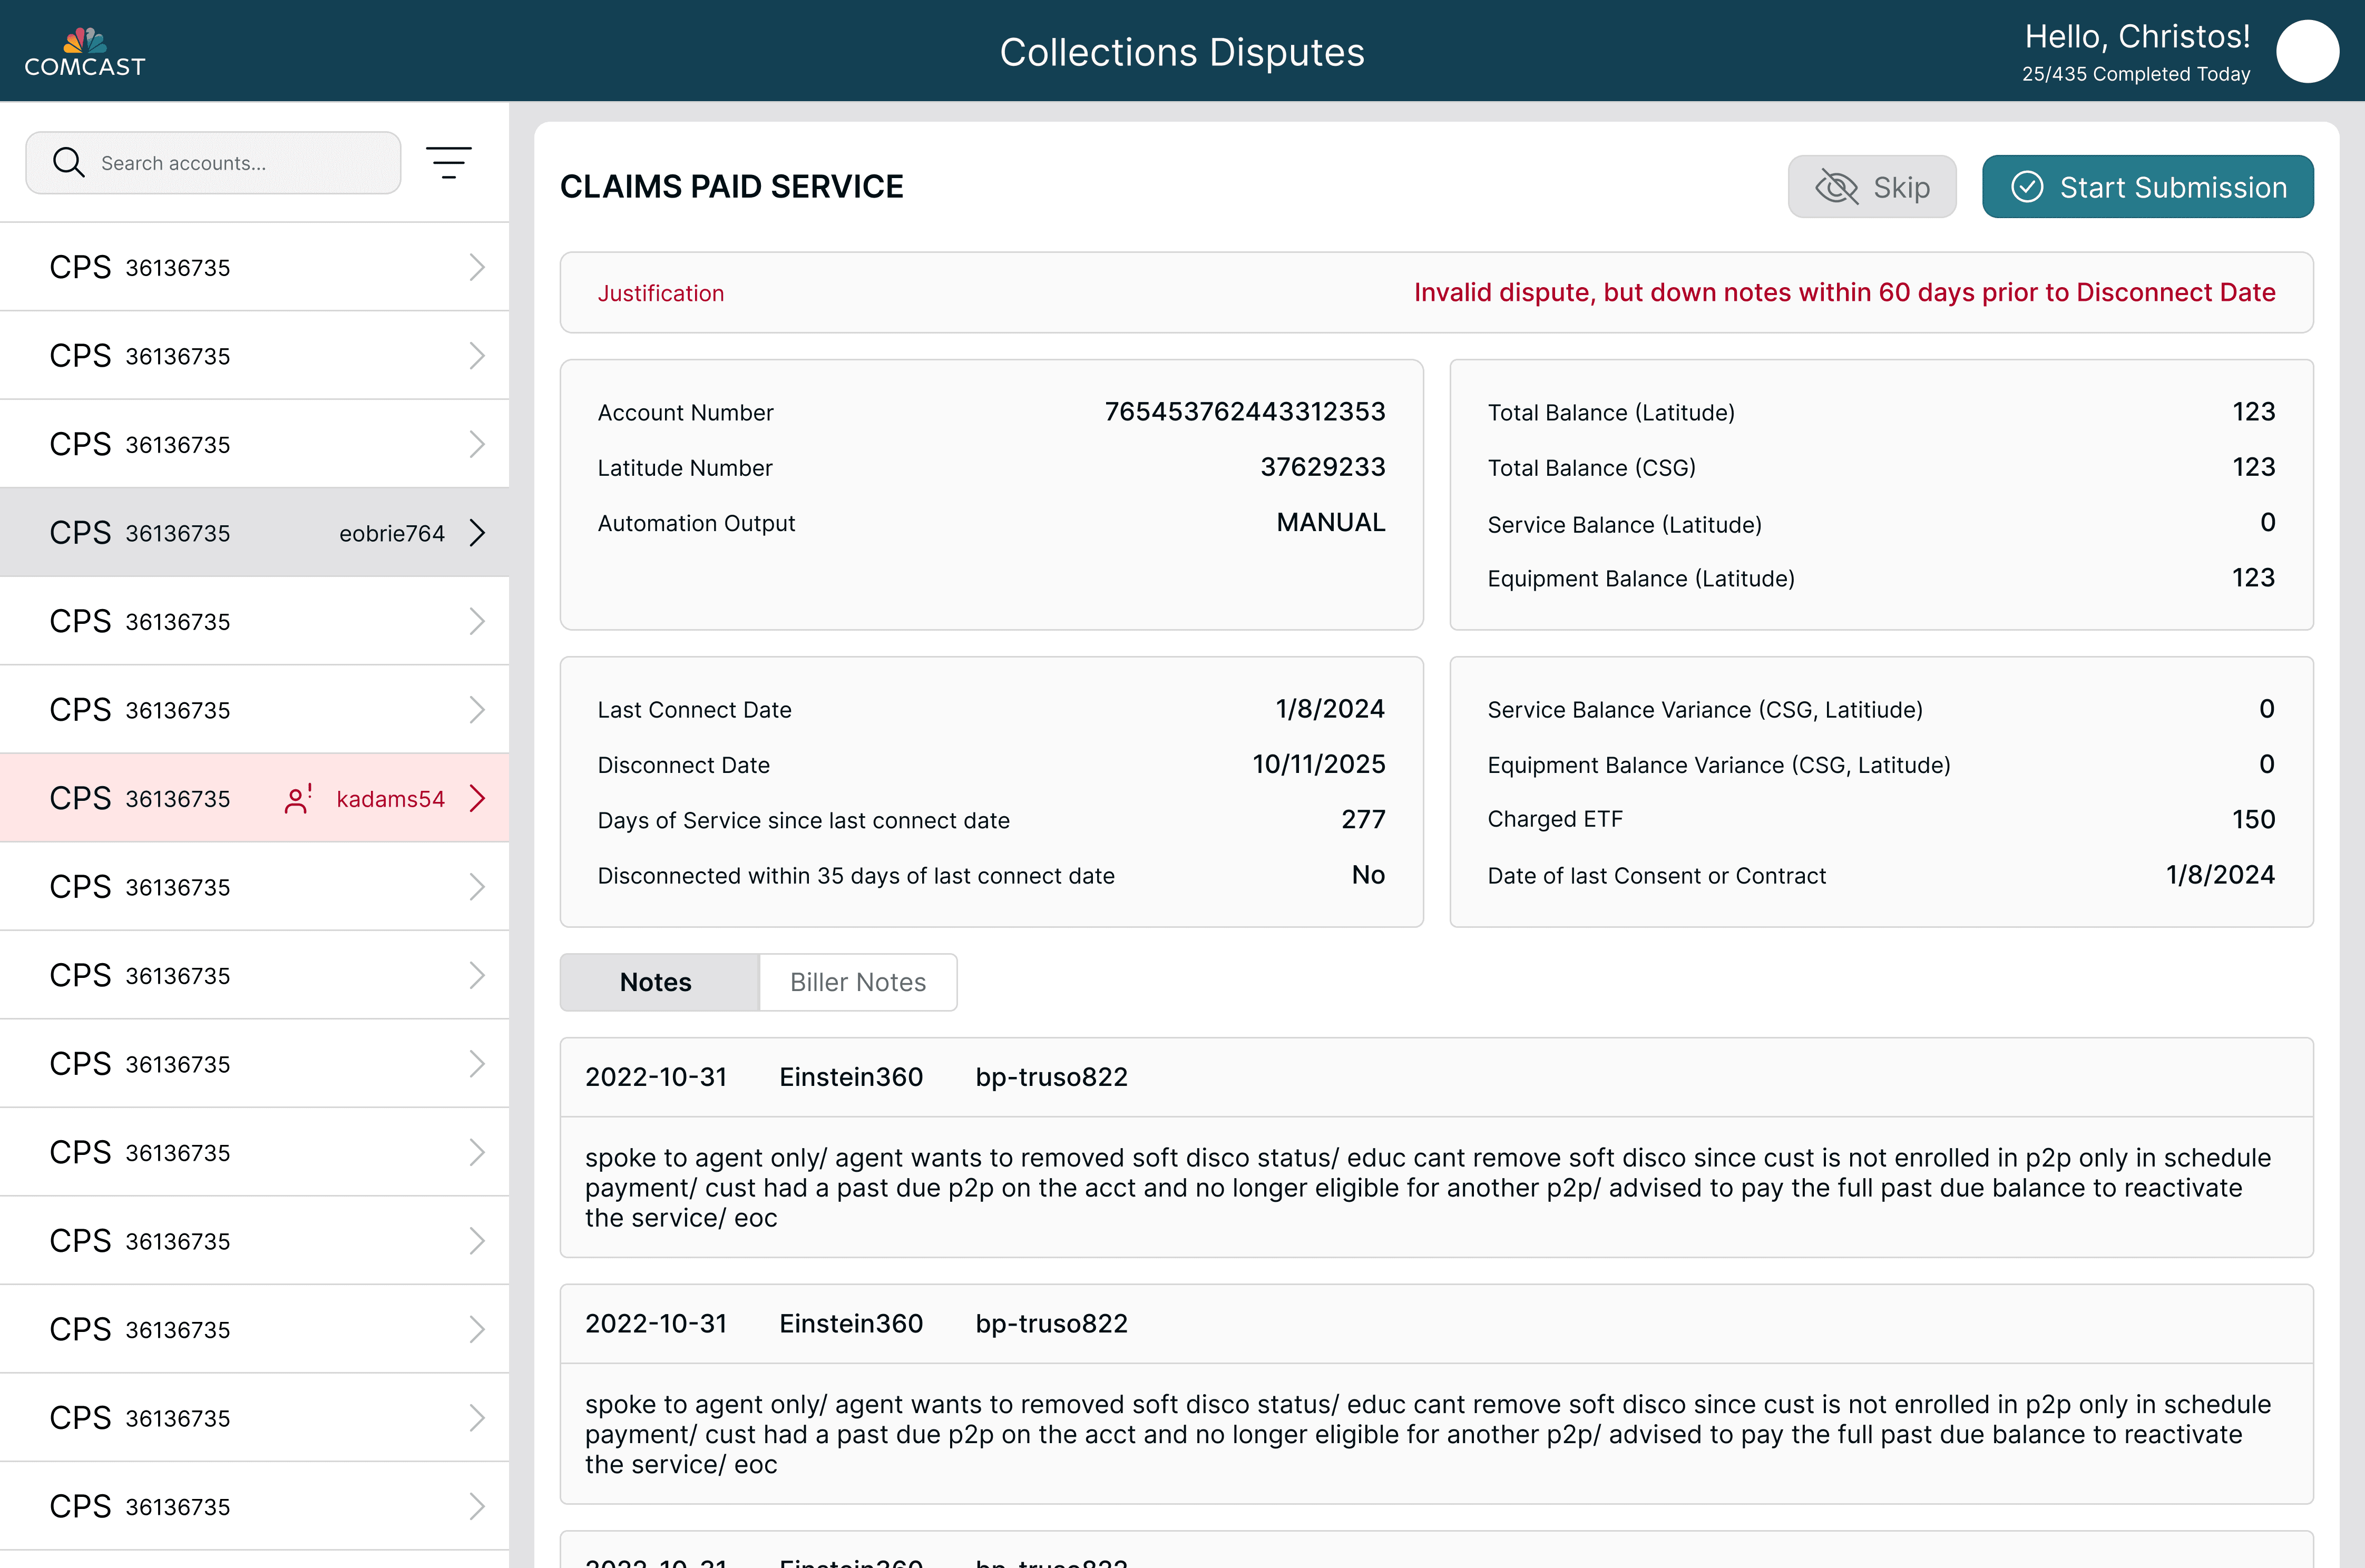Click the crossed-eye icon on Skip
The image size is (2365, 1568).
pyautogui.click(x=1836, y=187)
